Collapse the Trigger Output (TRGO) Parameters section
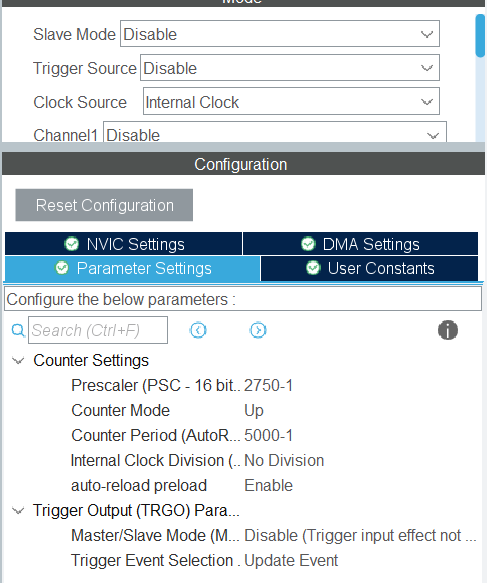 pyautogui.click(x=18, y=510)
